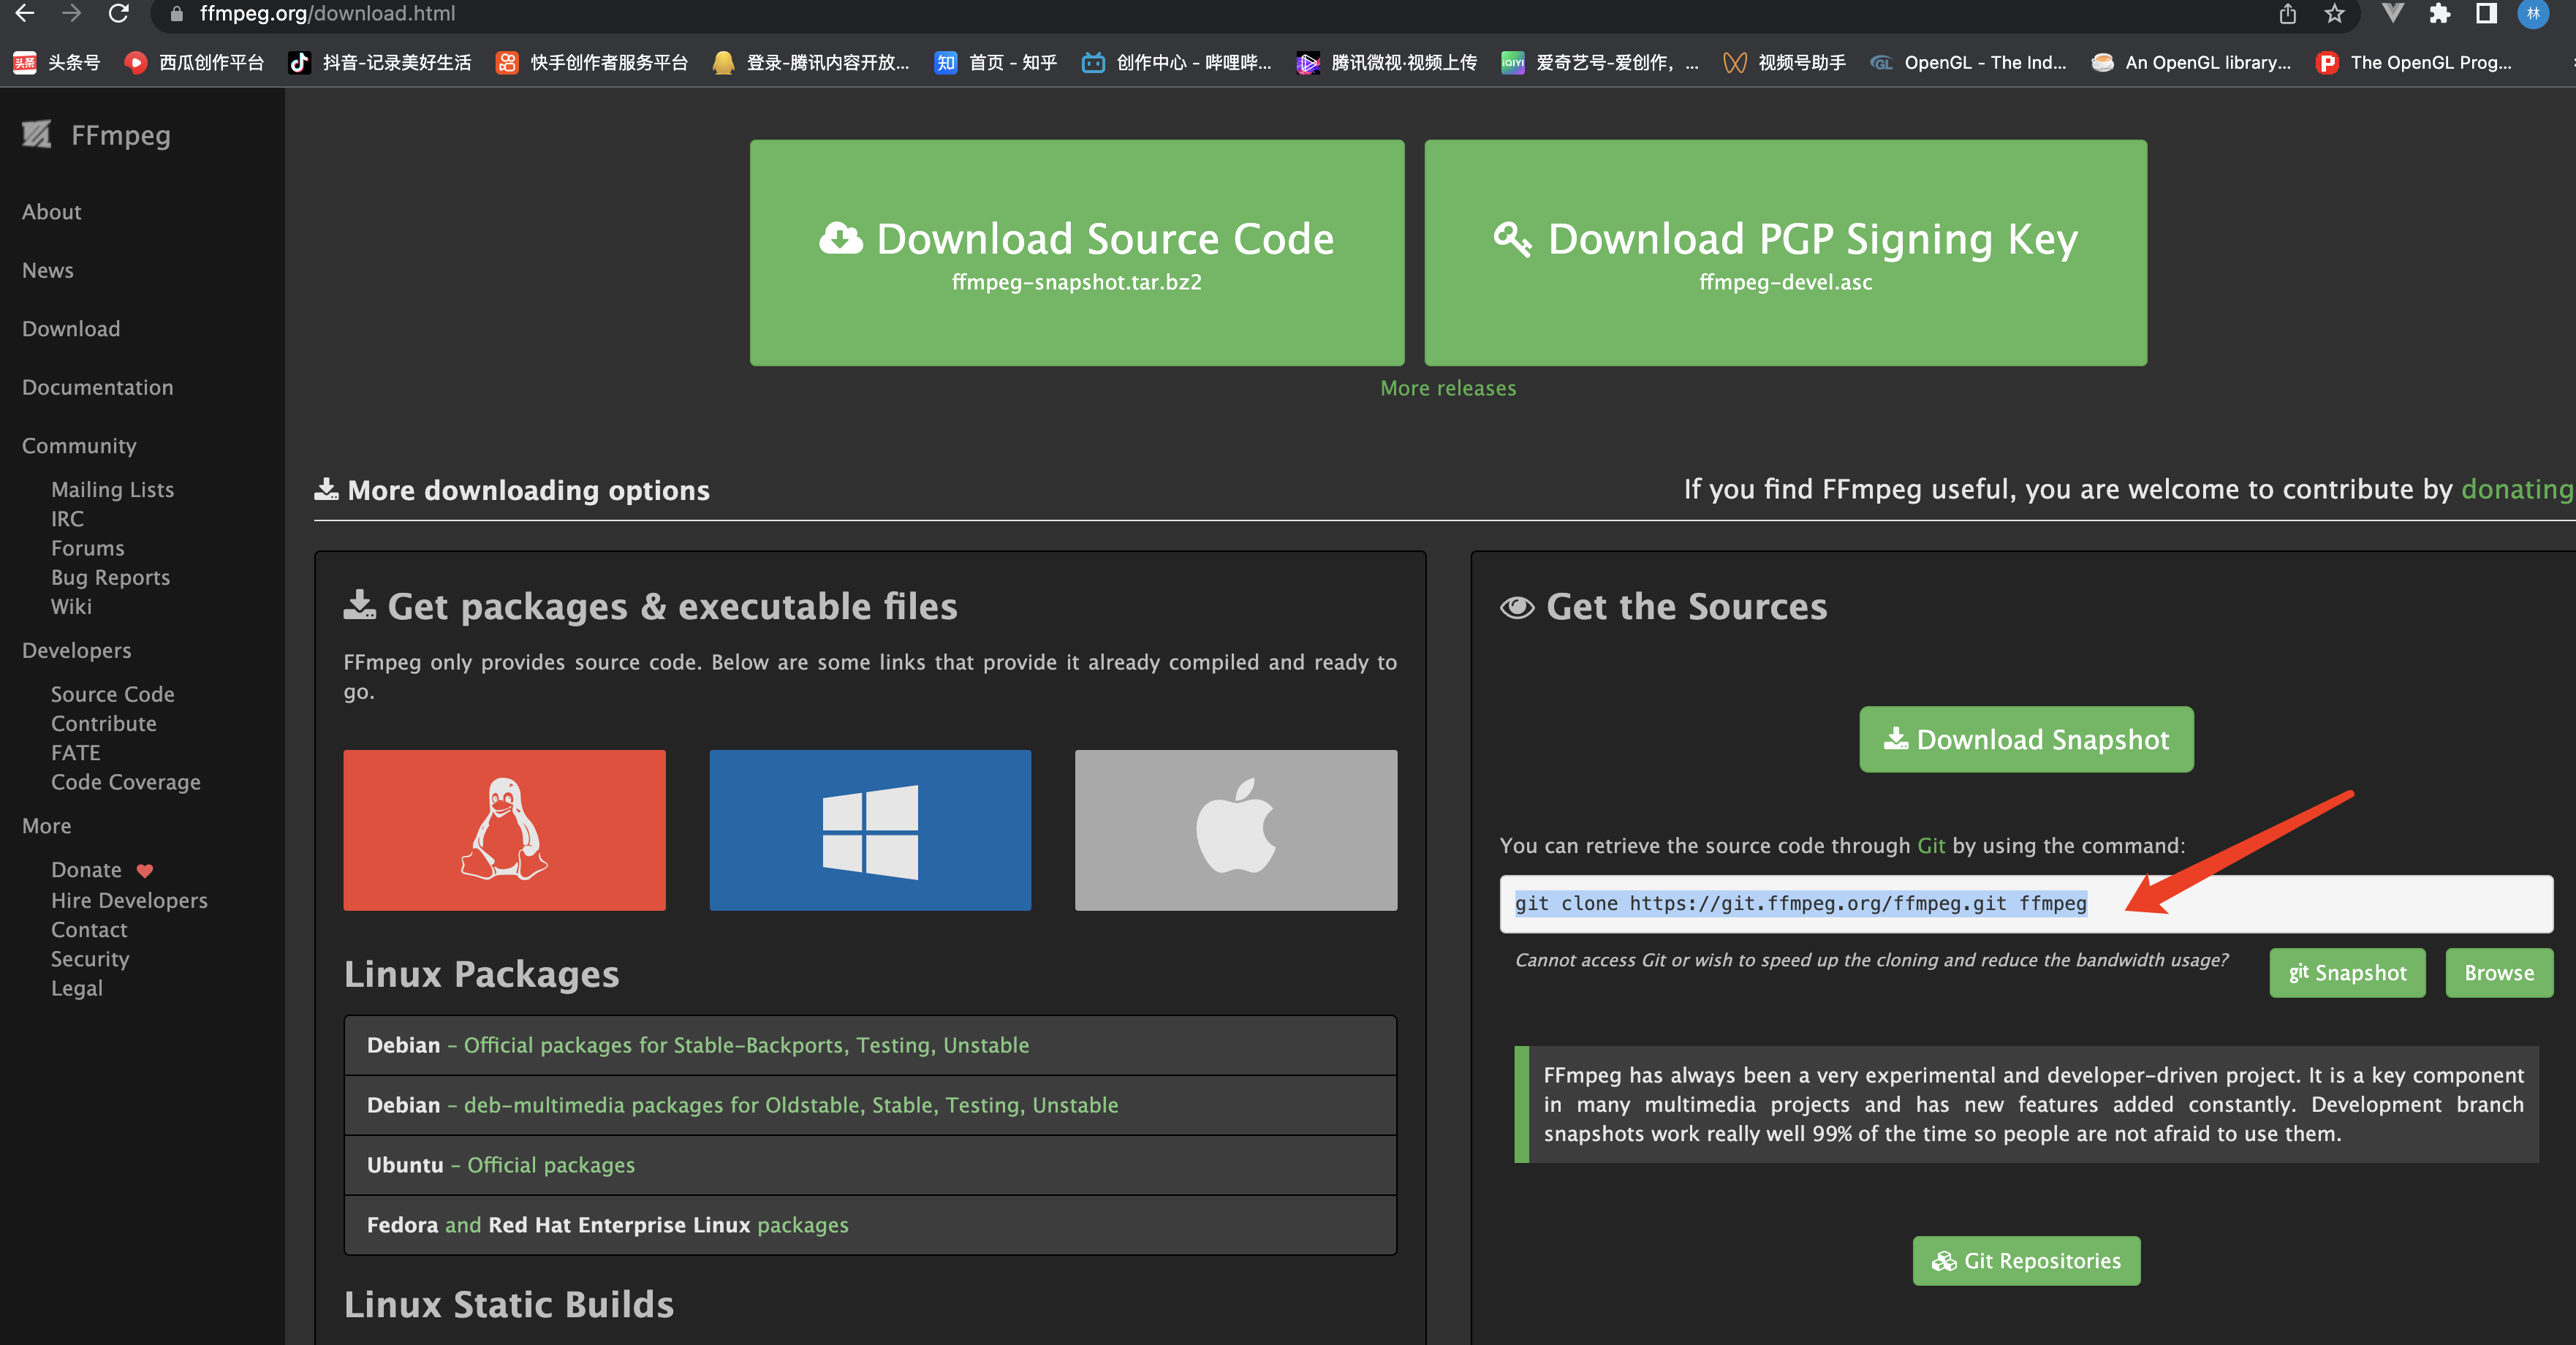
Task: Open the 头条号 bookmark
Action: point(57,62)
